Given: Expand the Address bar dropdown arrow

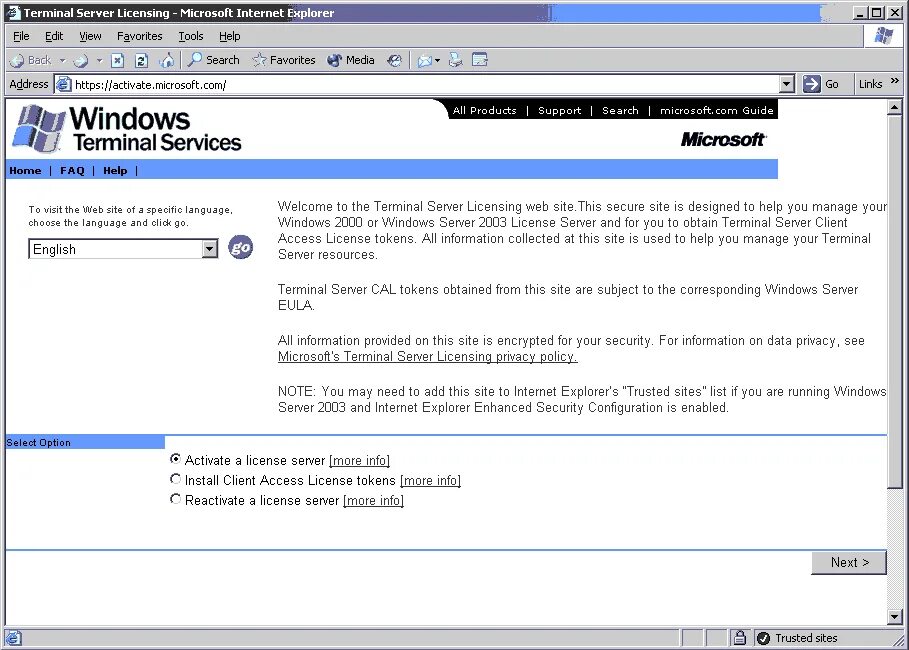Looking at the screenshot, I should (786, 85).
